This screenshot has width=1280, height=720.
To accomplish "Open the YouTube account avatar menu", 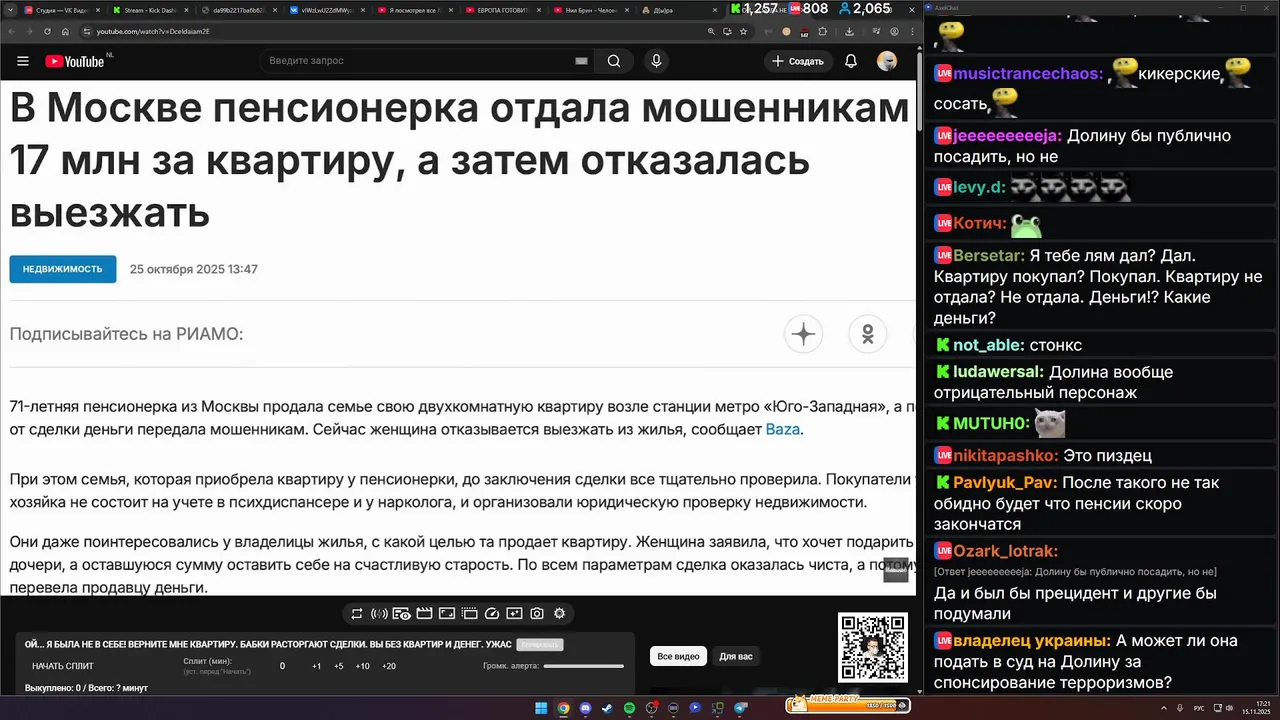I will tap(887, 61).
